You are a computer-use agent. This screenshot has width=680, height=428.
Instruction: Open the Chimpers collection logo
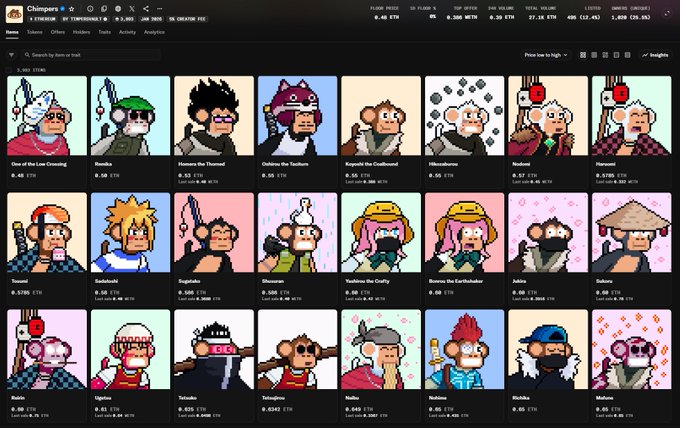coord(14,14)
